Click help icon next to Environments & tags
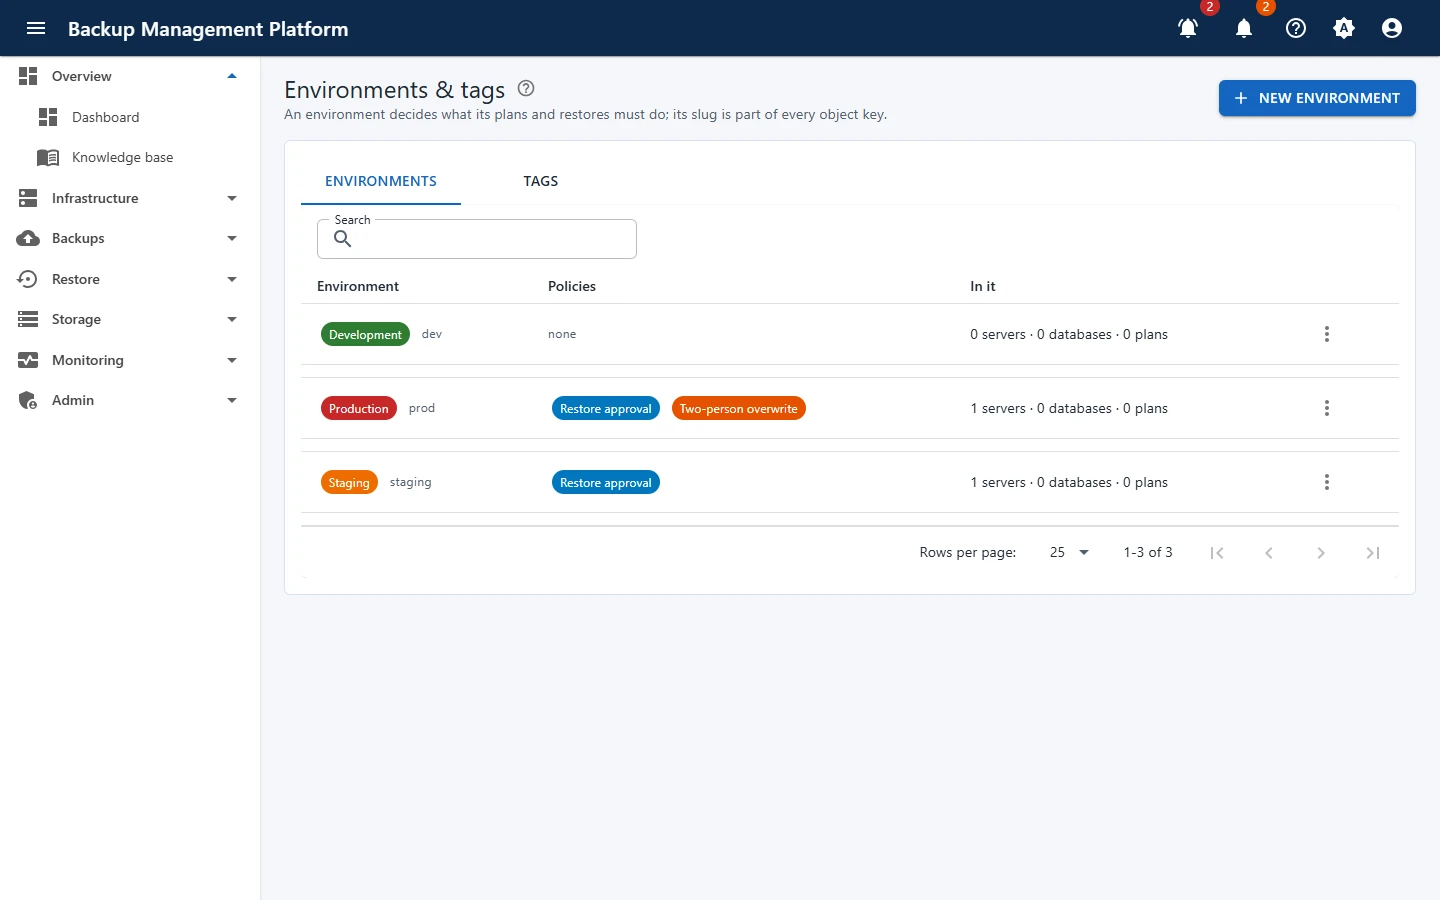The height and width of the screenshot is (900, 1440). 526,88
